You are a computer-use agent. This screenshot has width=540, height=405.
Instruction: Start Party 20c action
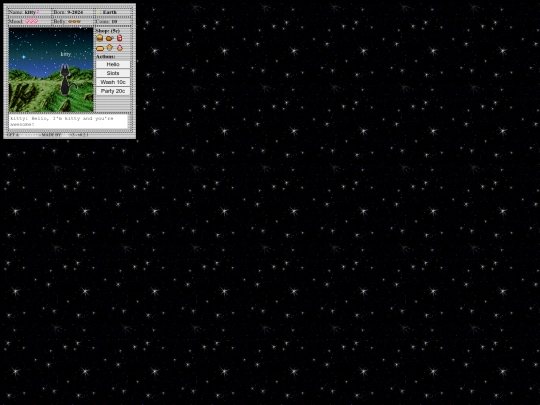[x=113, y=91]
